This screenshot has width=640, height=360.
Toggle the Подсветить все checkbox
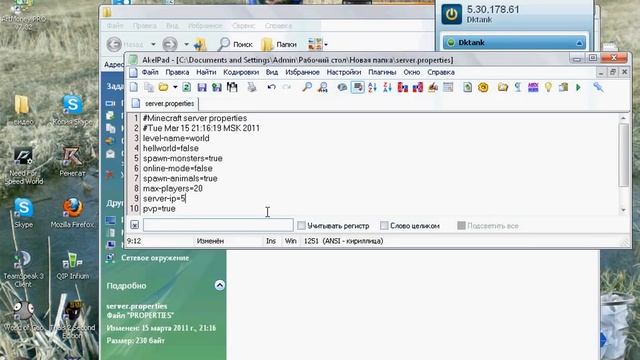461,226
